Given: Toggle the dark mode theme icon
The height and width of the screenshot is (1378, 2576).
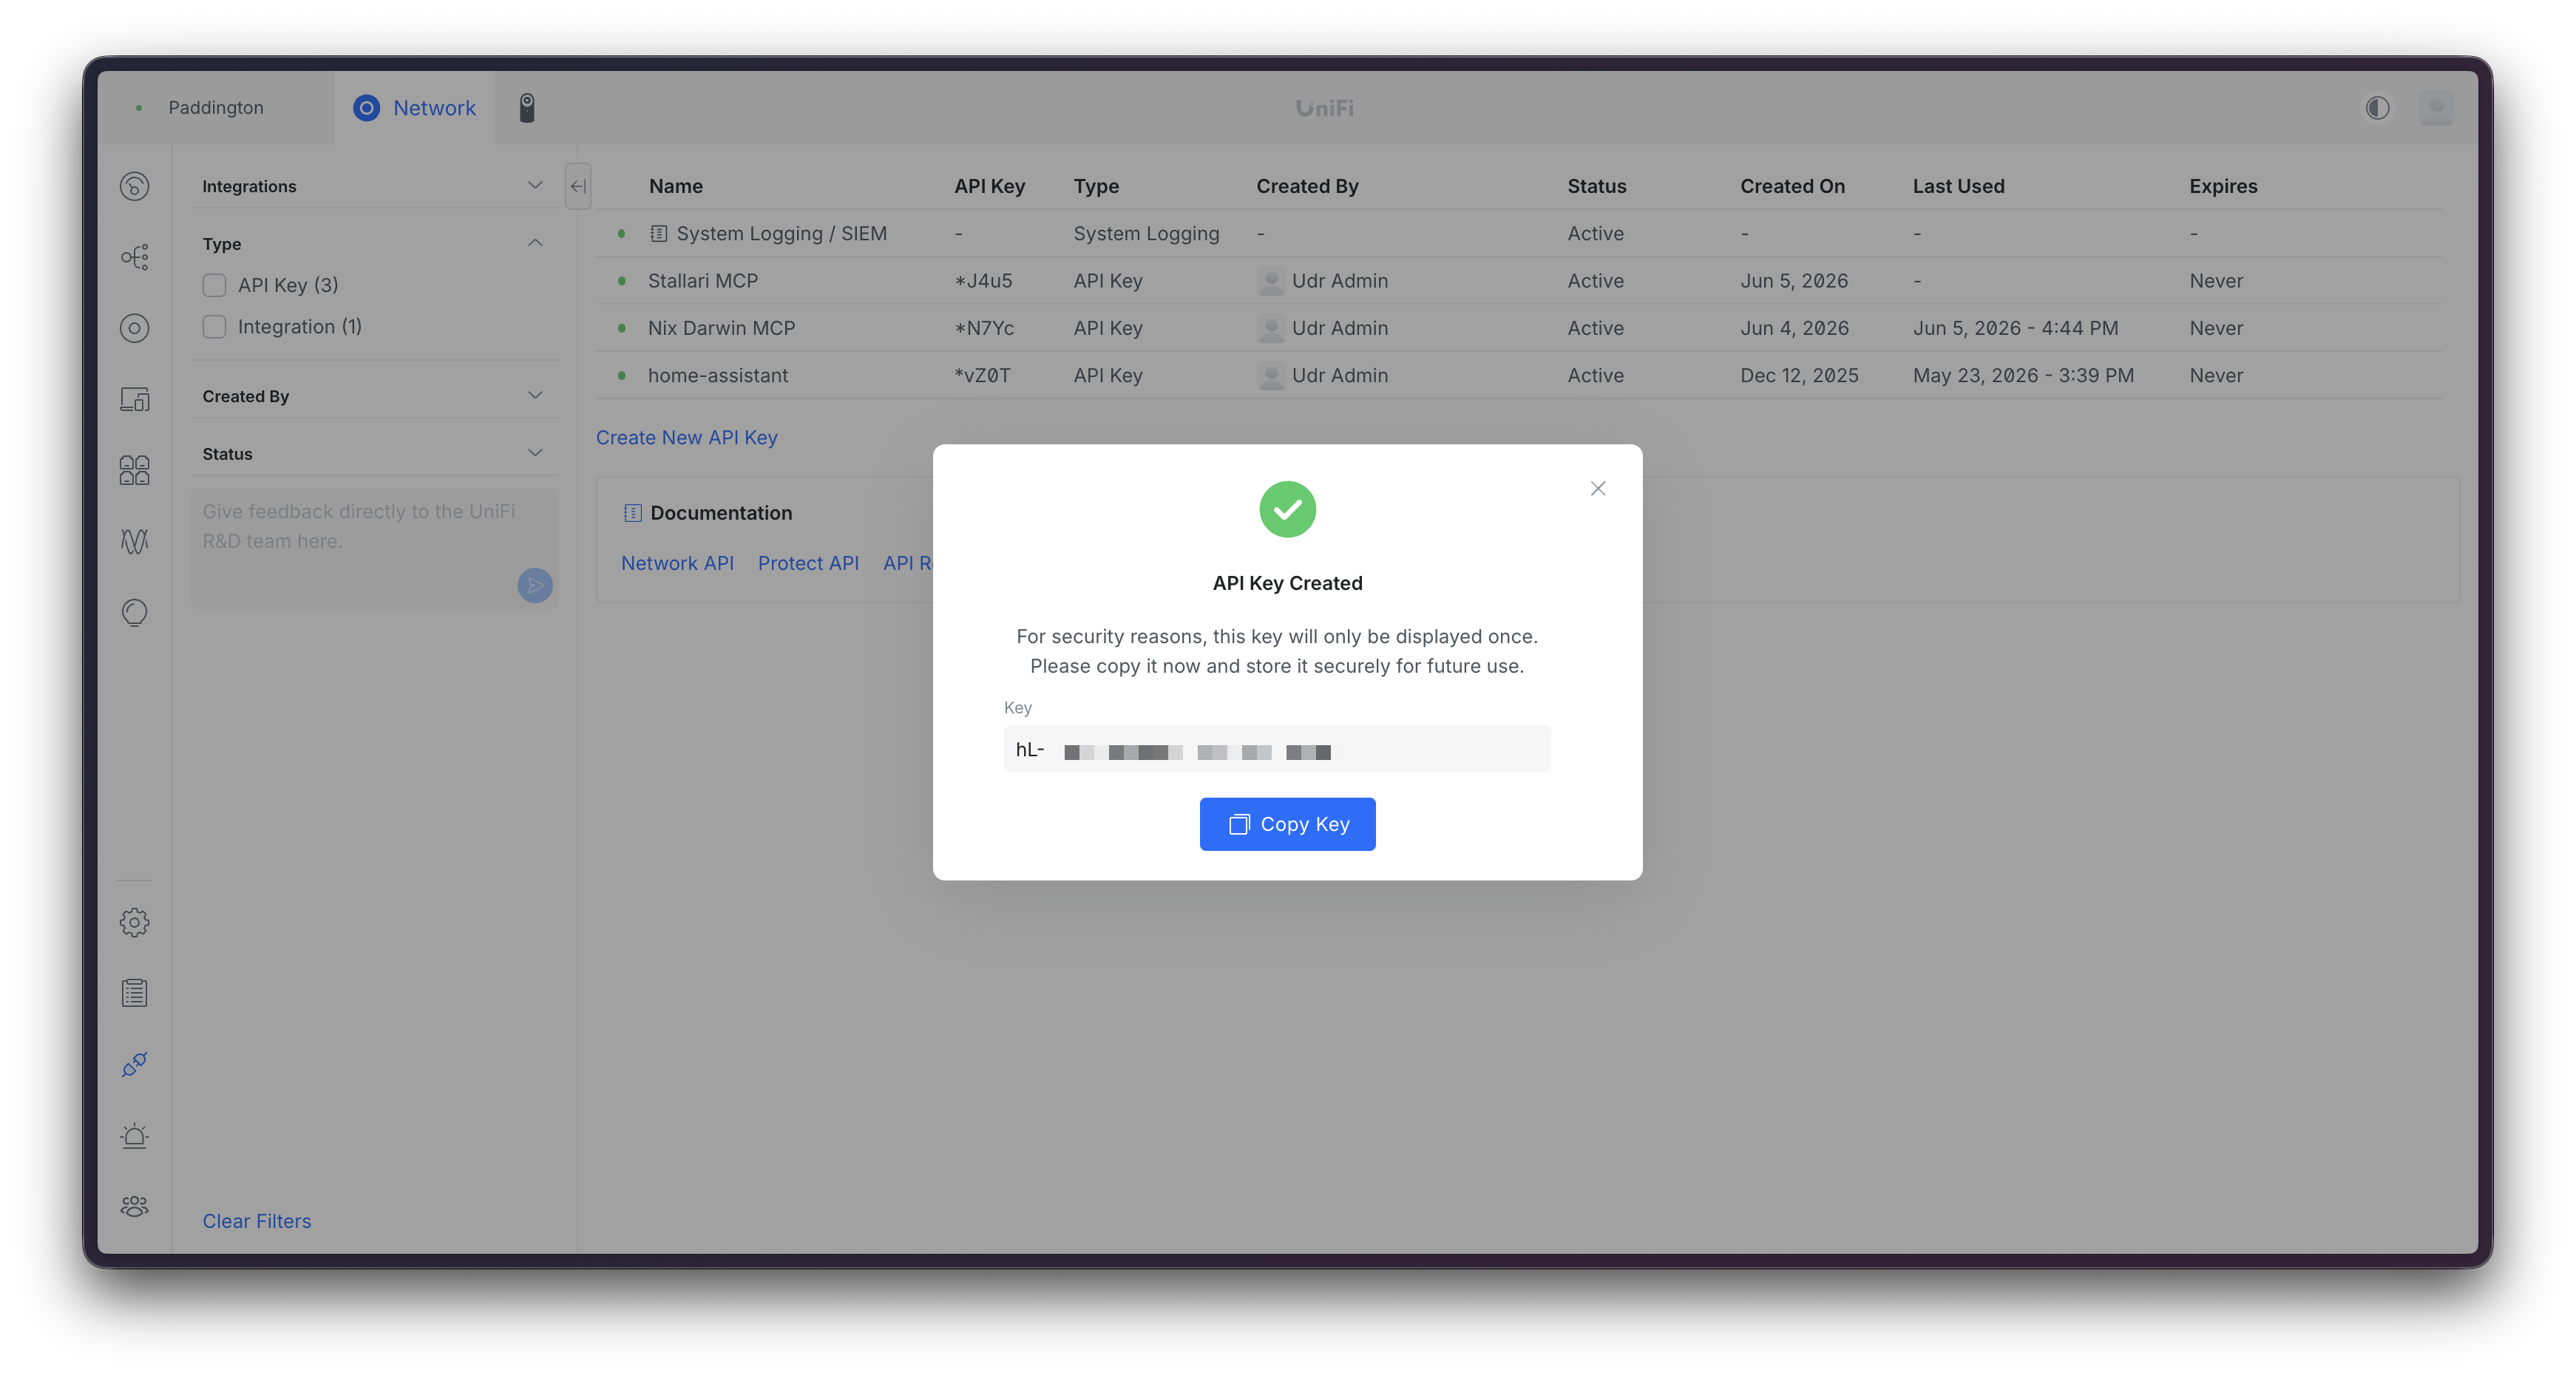Looking at the screenshot, I should [x=2377, y=107].
